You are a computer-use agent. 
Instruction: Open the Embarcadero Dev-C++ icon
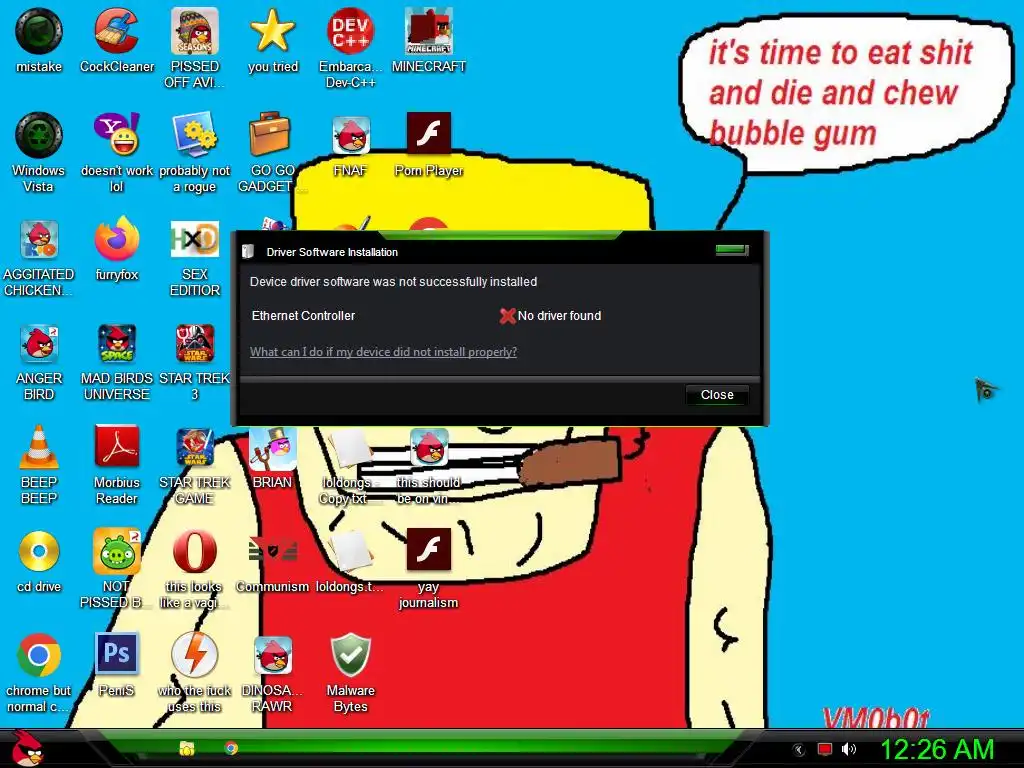[350, 32]
